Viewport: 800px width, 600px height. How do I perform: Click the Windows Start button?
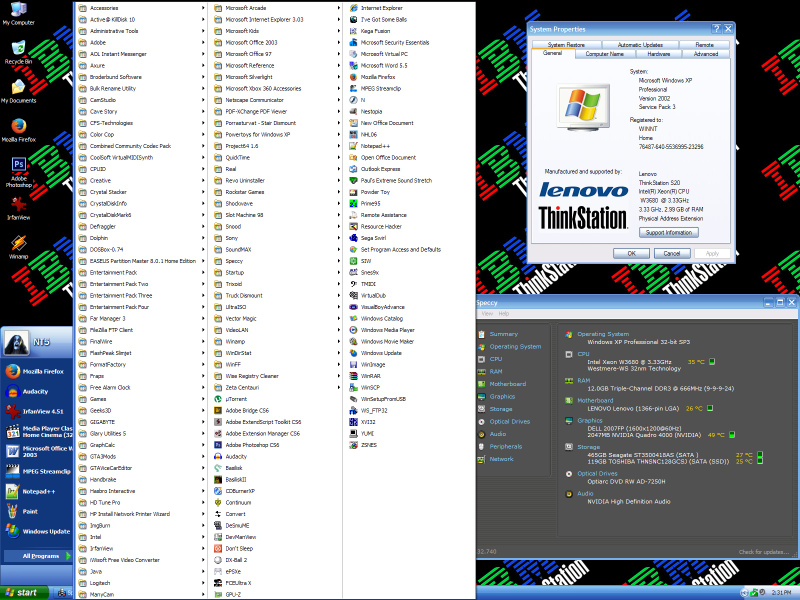24,593
